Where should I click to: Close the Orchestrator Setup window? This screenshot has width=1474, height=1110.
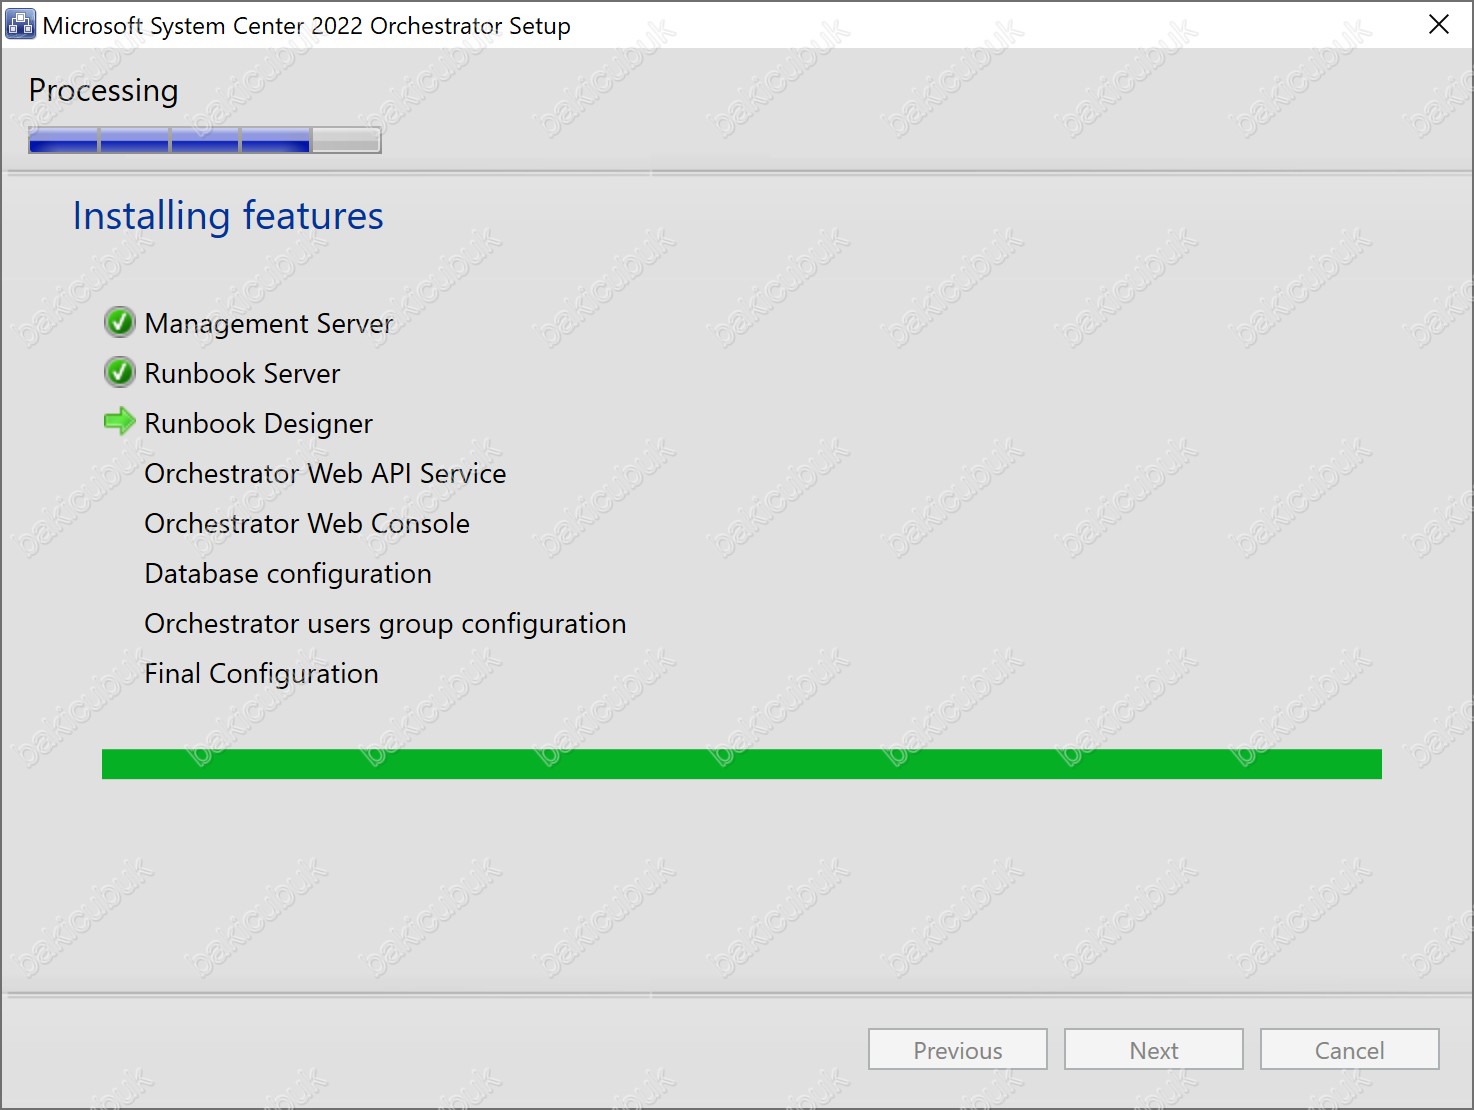click(1439, 24)
